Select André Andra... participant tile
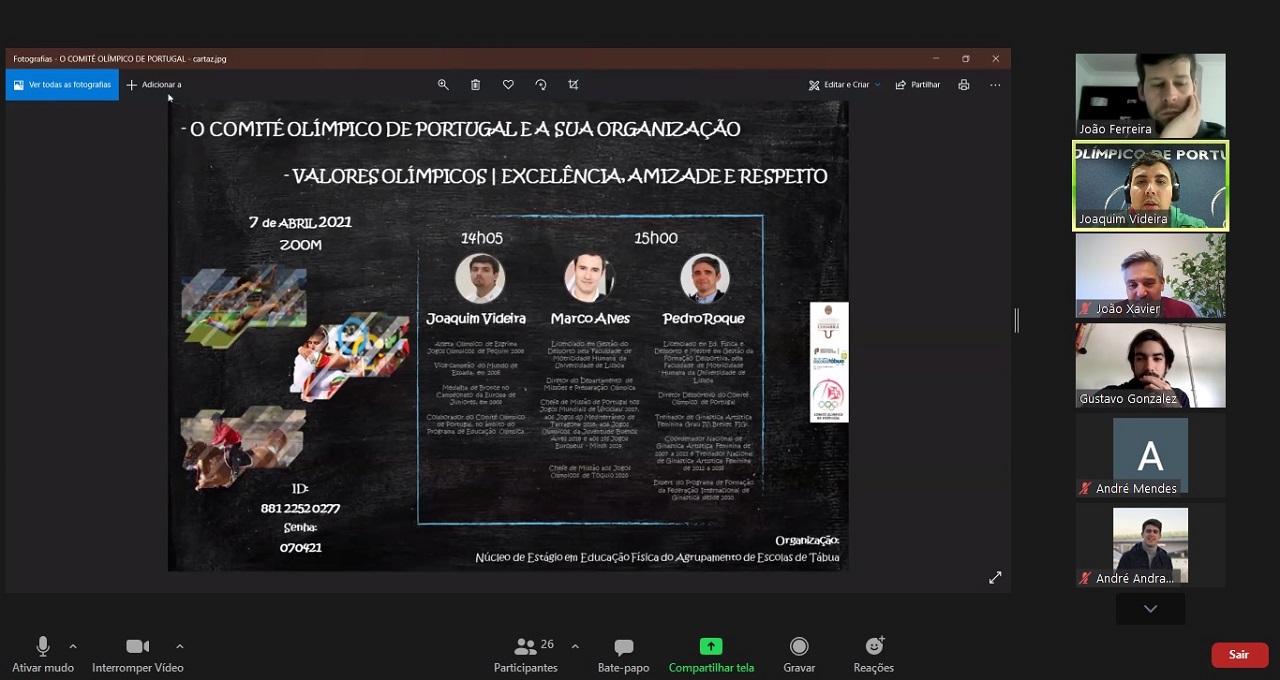 pyautogui.click(x=1150, y=546)
